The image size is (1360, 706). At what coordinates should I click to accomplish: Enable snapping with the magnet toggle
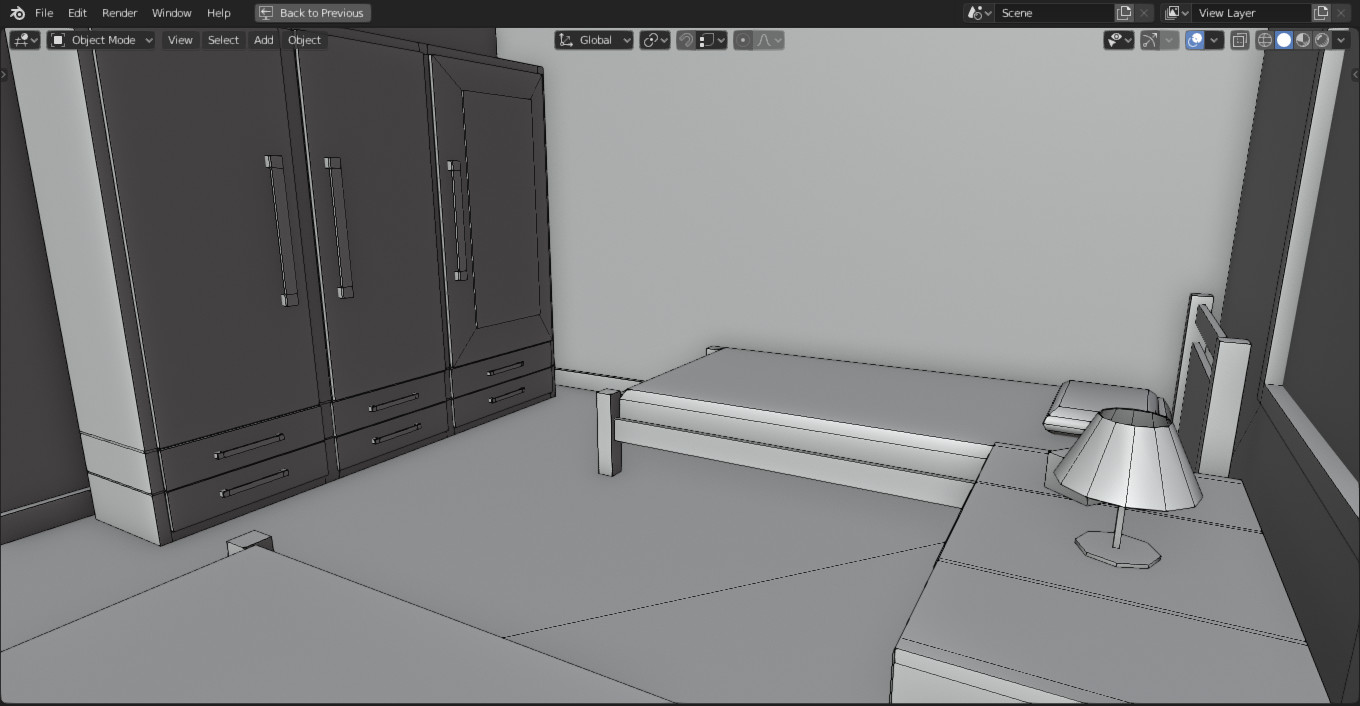tap(686, 40)
